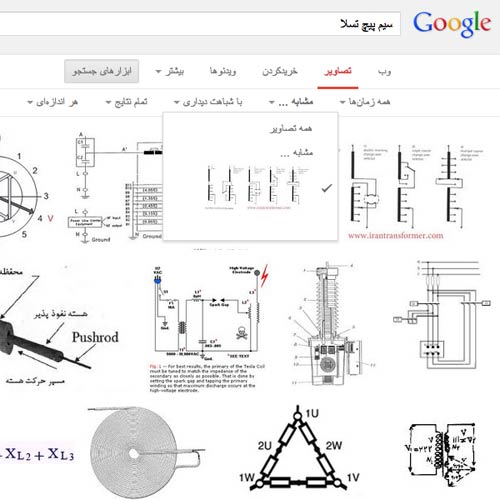This screenshot has height=500, width=500.
Task: Open the capacitor and ground circuit diagram image
Action: click(x=115, y=187)
